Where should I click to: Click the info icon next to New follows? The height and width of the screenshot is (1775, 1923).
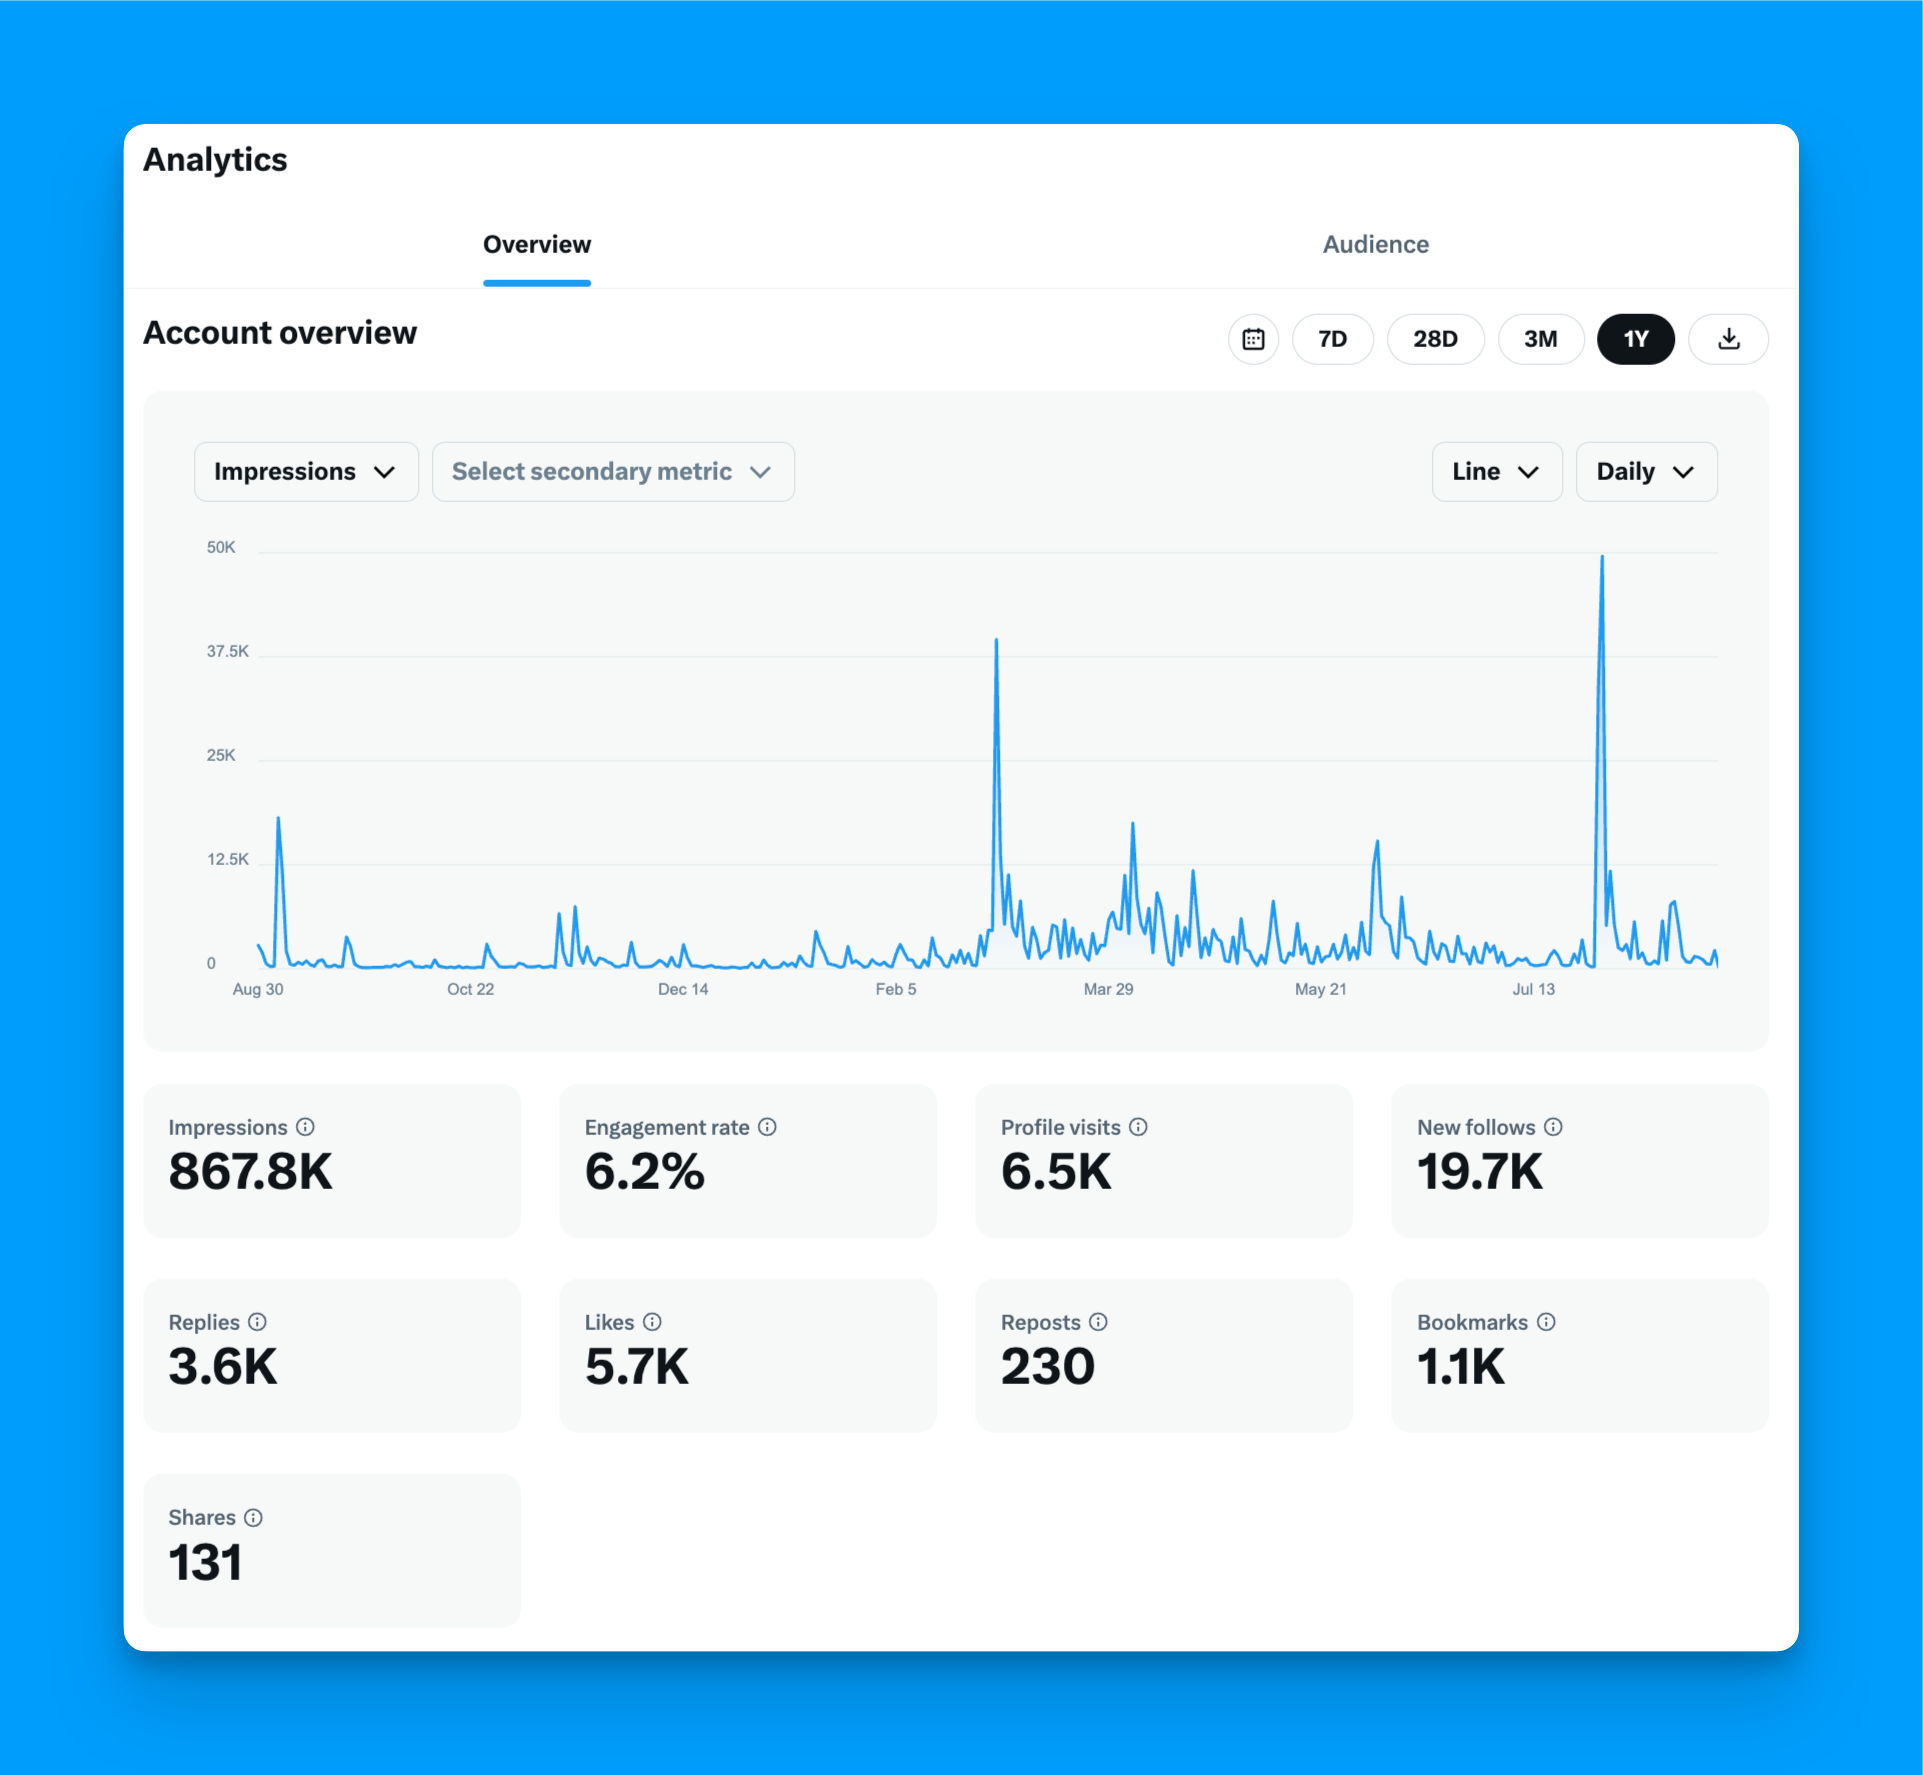pyautogui.click(x=1554, y=1127)
